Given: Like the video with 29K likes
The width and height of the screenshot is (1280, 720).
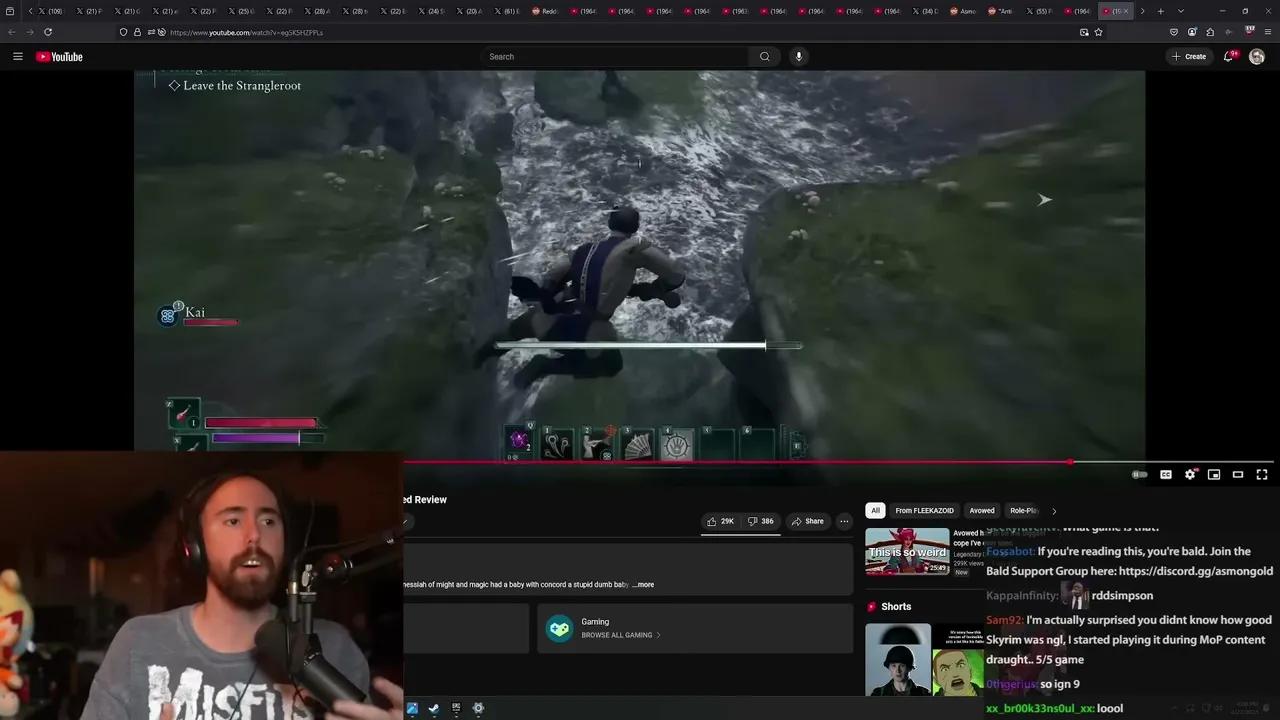Looking at the screenshot, I should (x=720, y=521).
